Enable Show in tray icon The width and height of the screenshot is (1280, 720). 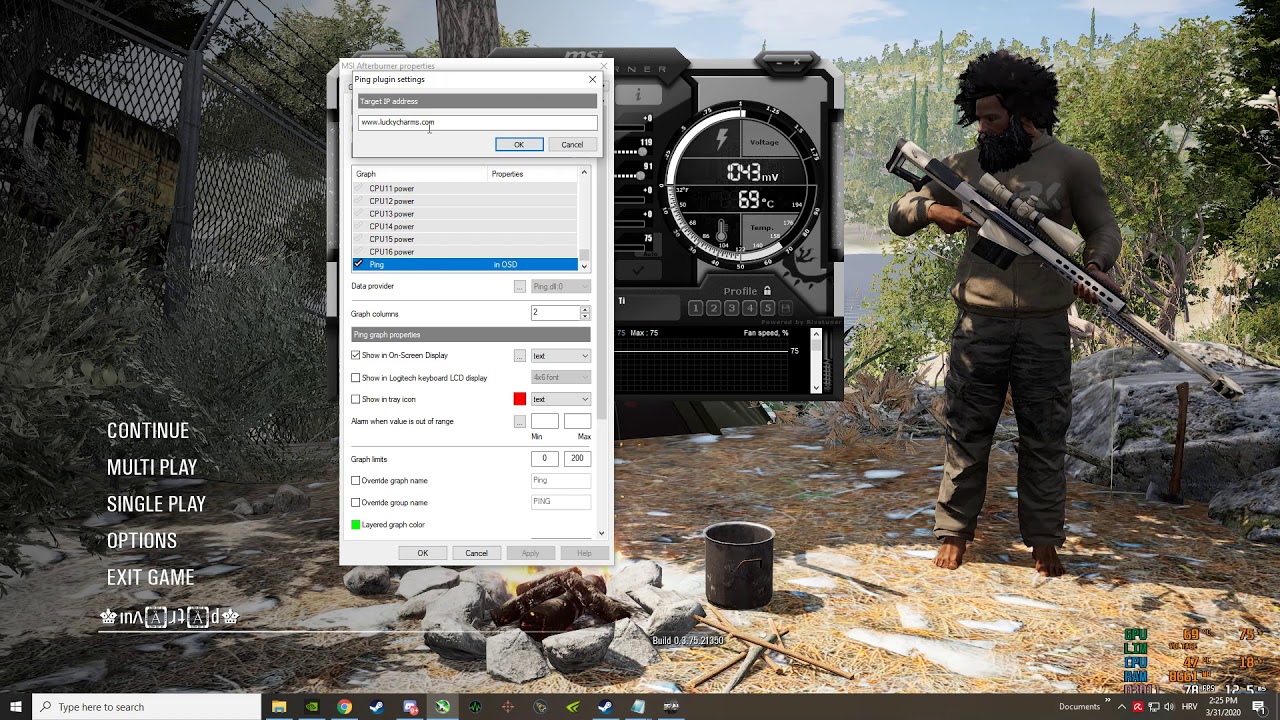355,399
